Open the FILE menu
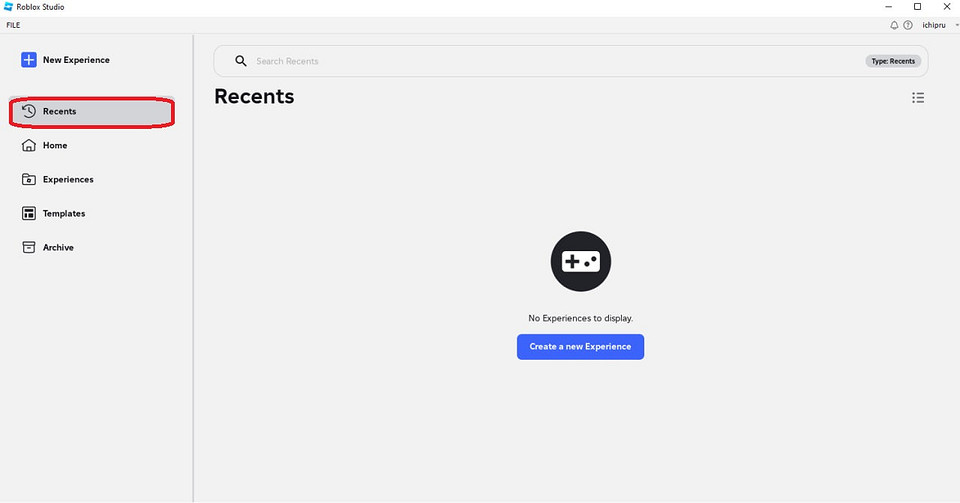 pyautogui.click(x=13, y=25)
